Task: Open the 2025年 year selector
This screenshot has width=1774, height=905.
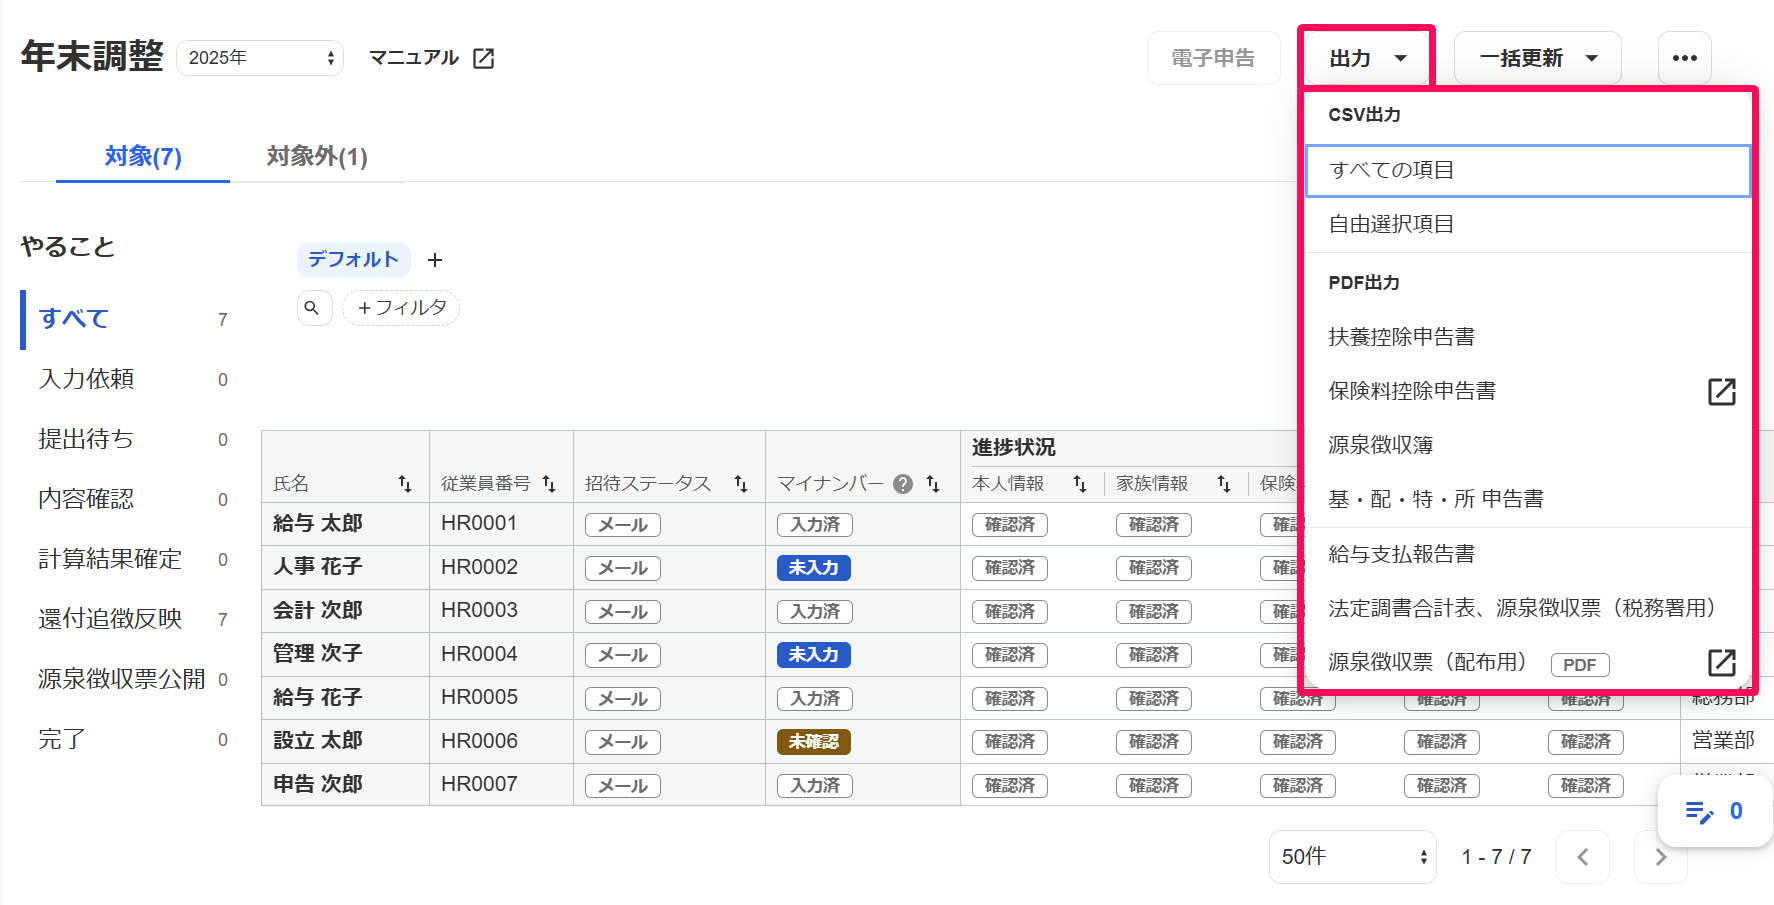Action: point(260,58)
